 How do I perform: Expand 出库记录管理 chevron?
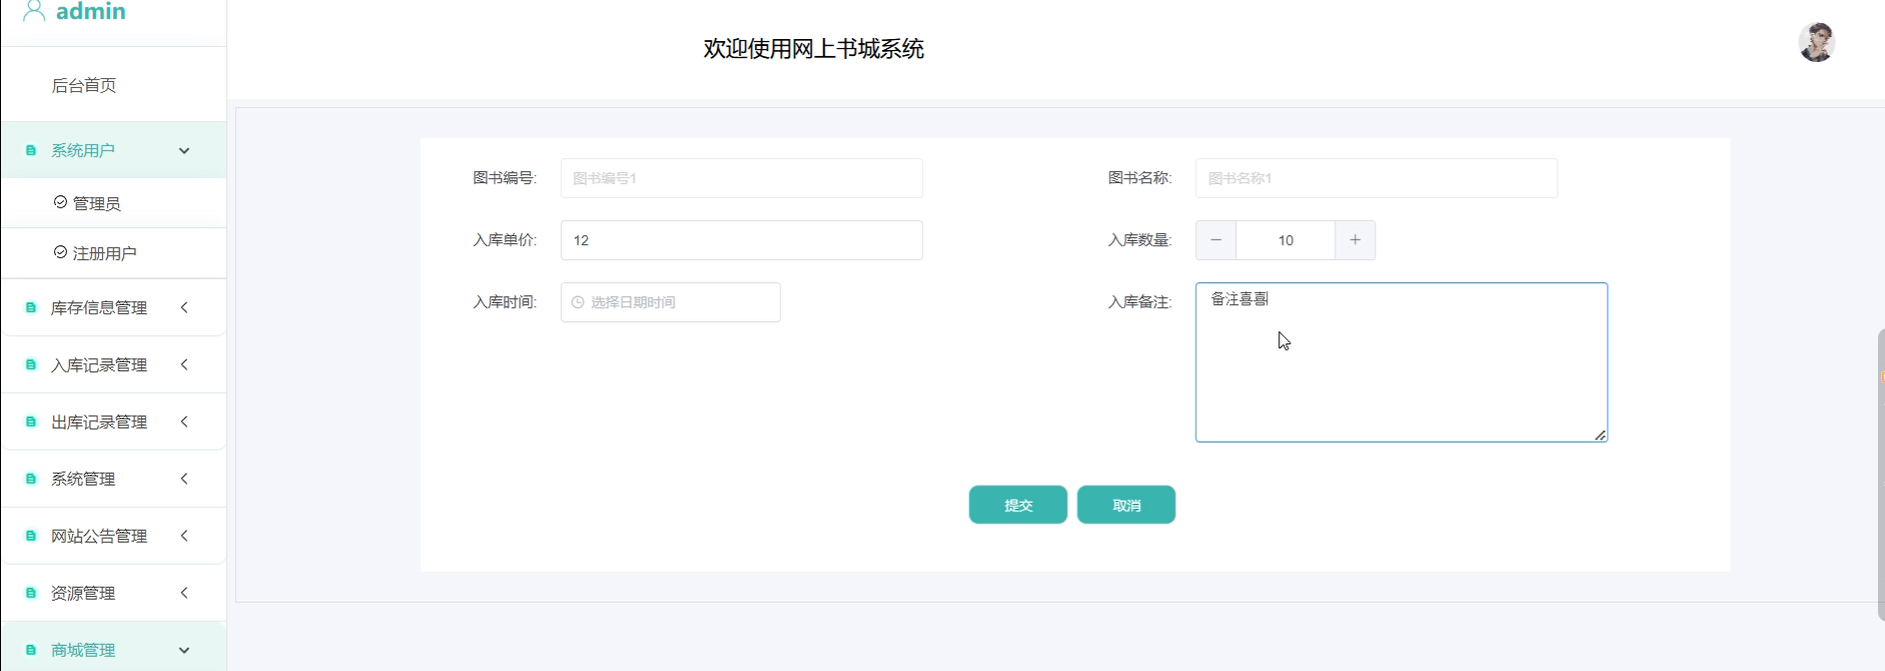pyautogui.click(x=184, y=421)
